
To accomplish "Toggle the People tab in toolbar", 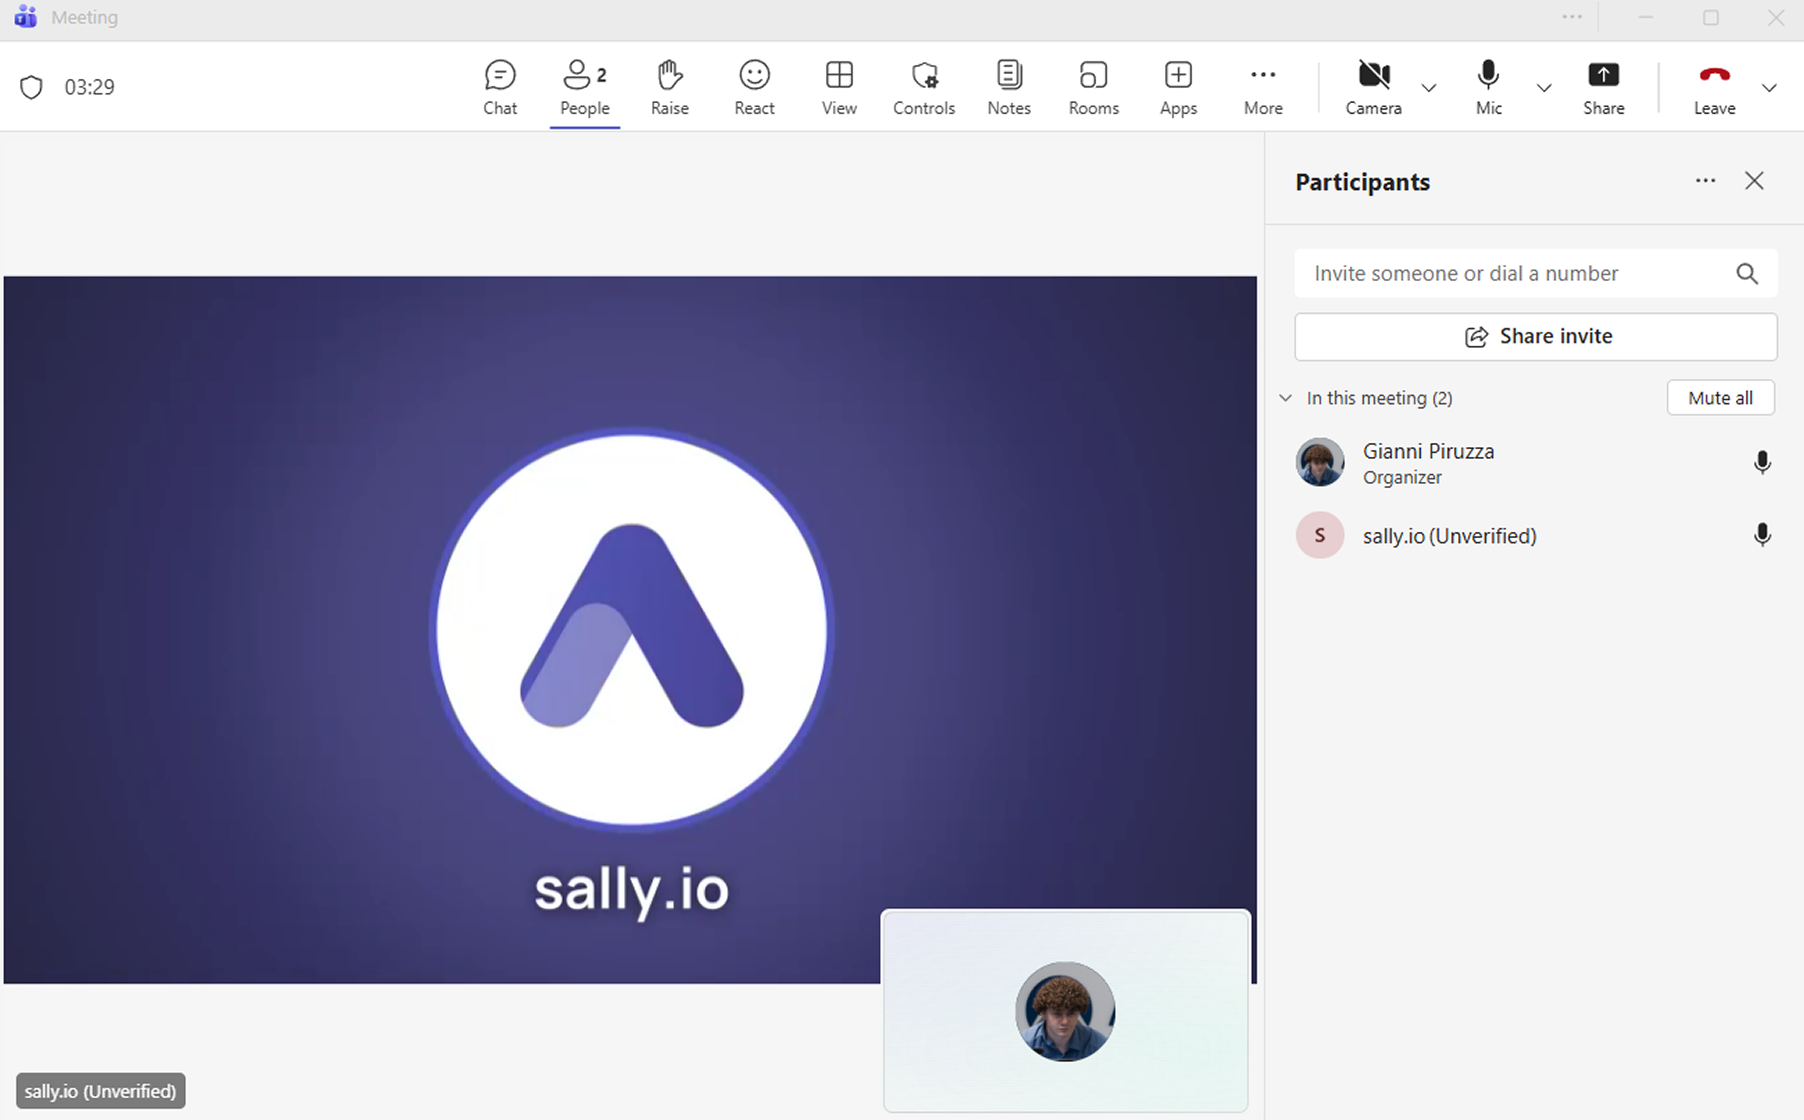I will [584, 87].
